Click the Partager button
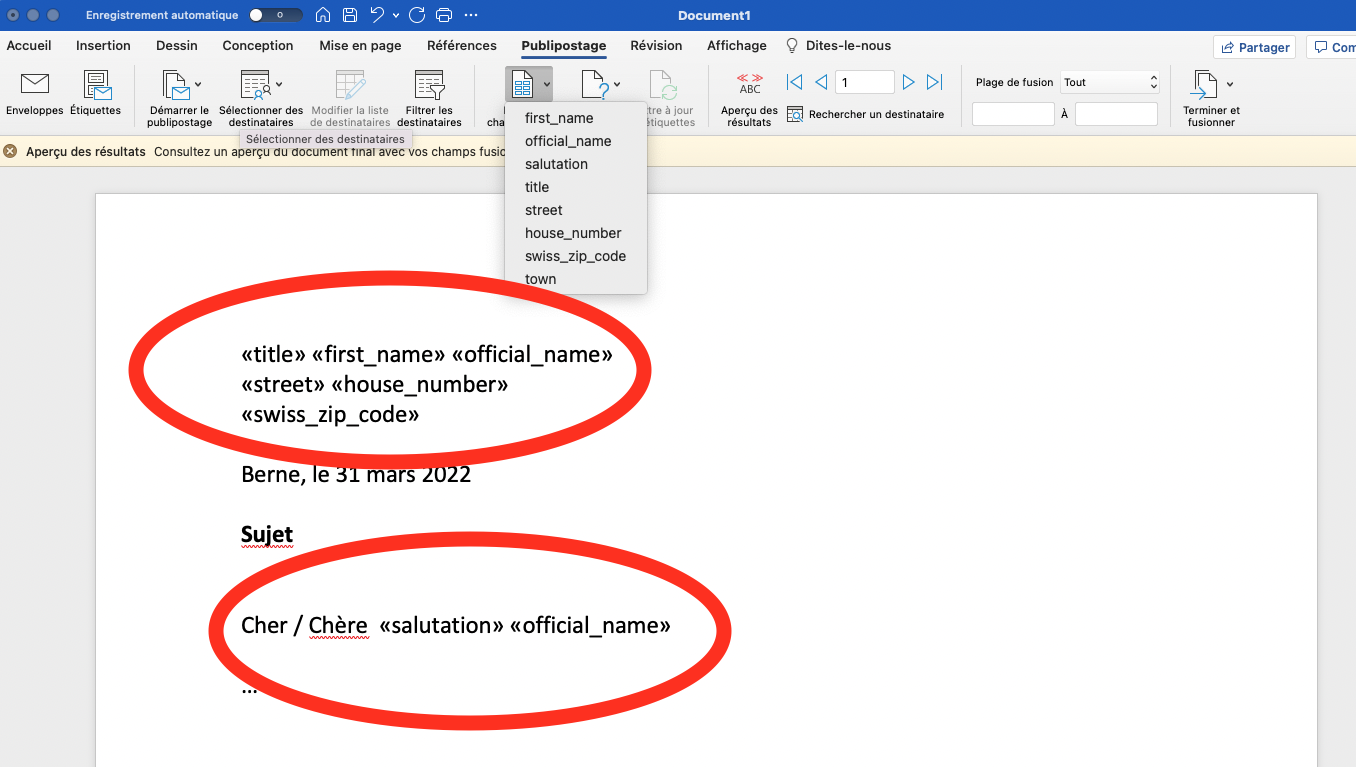The image size is (1356, 767). click(x=1254, y=47)
